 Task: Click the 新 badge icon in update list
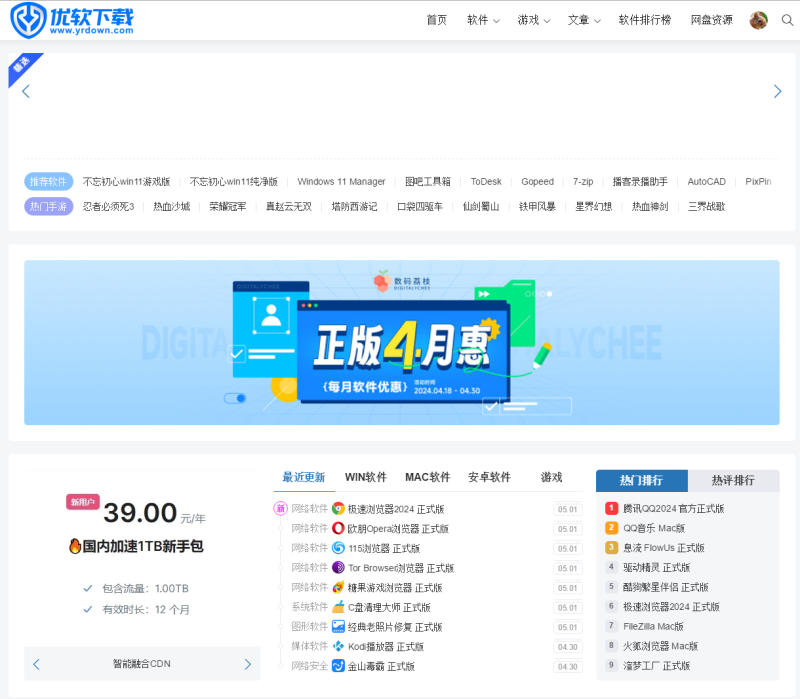(280, 509)
